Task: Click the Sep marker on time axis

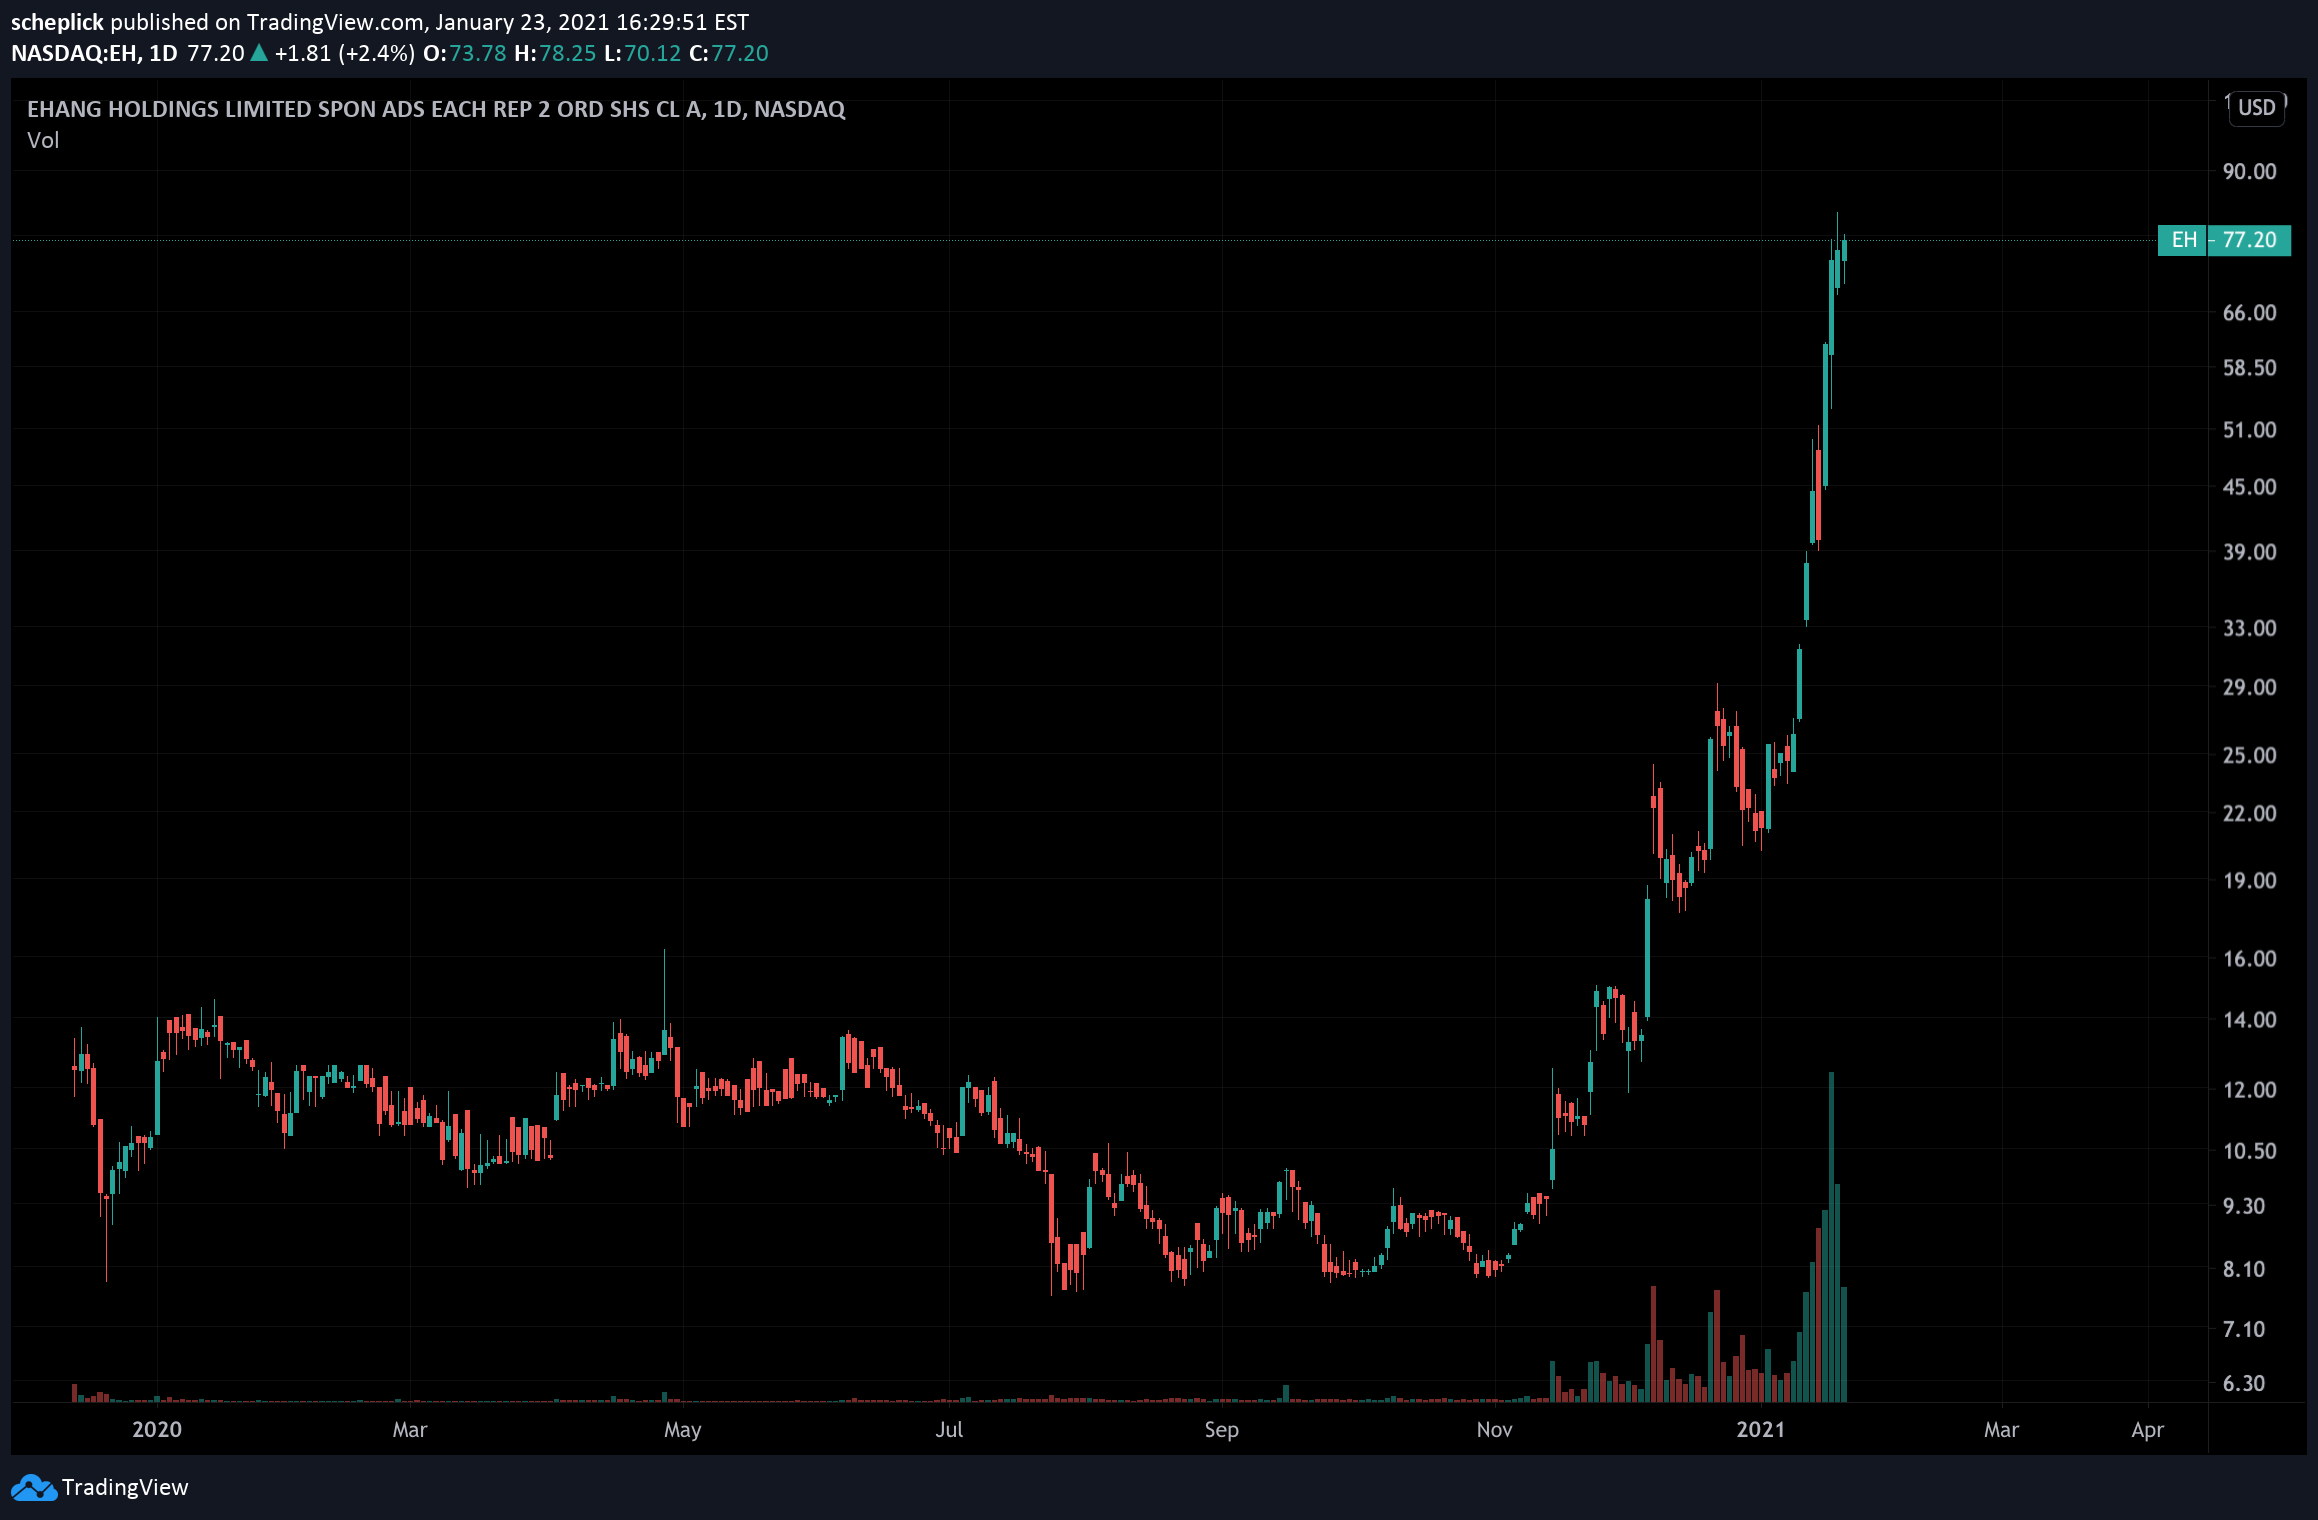Action: tap(1221, 1430)
